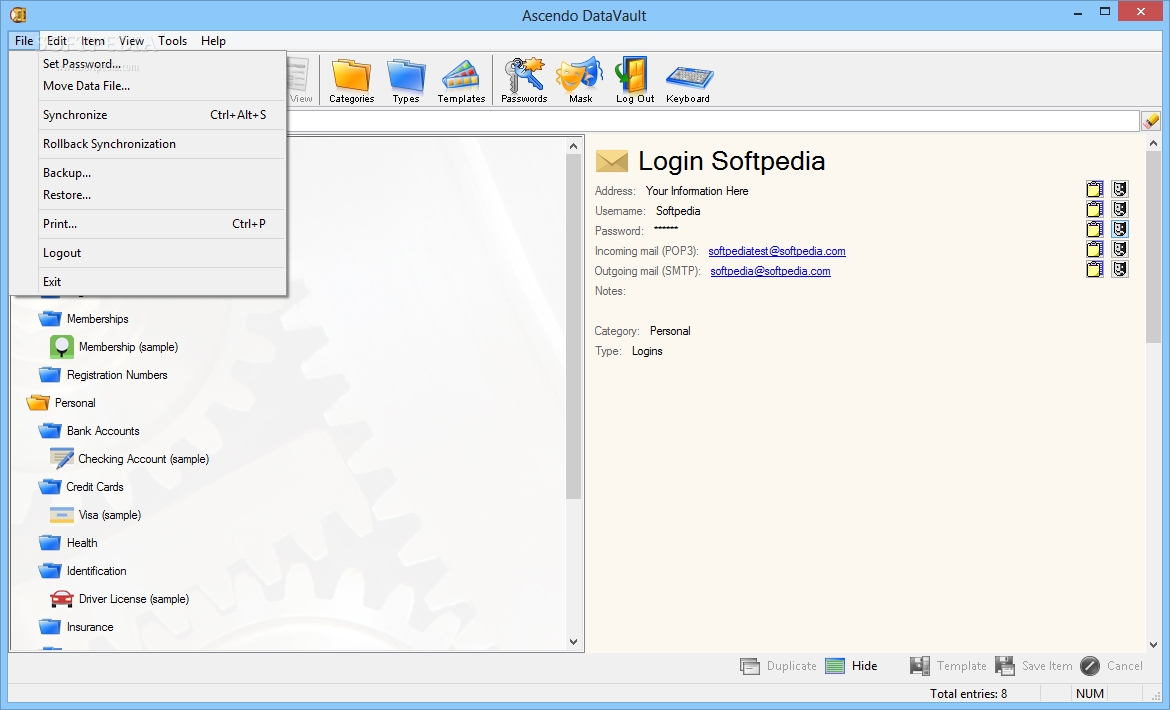Toggle the mask on the Username field
The height and width of the screenshot is (710, 1170).
click(x=1120, y=210)
